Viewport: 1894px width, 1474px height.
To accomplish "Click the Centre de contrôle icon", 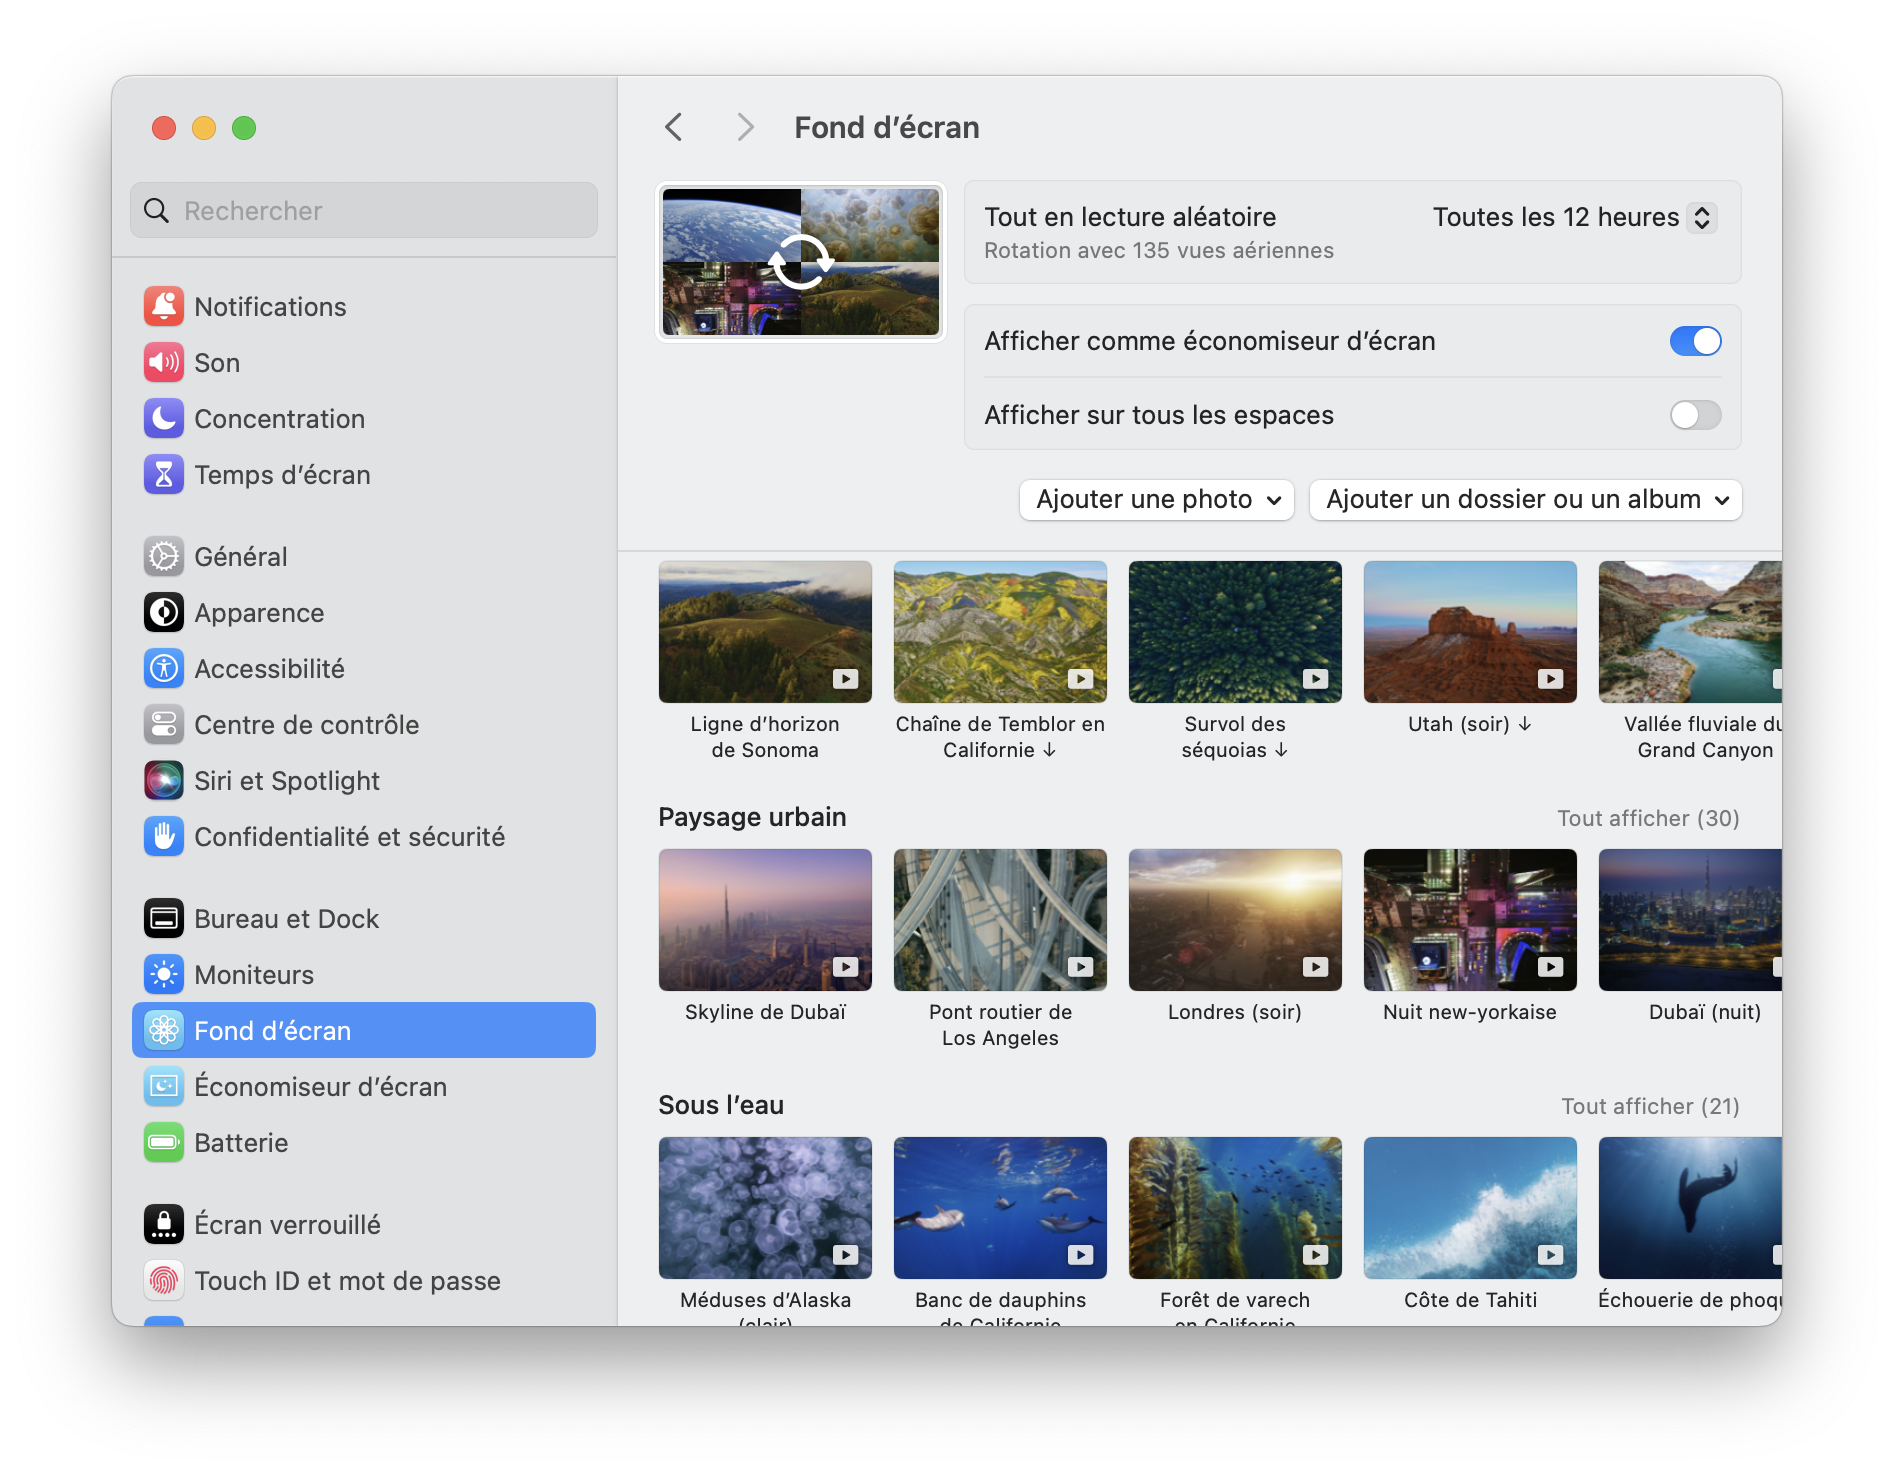I will coord(164,725).
